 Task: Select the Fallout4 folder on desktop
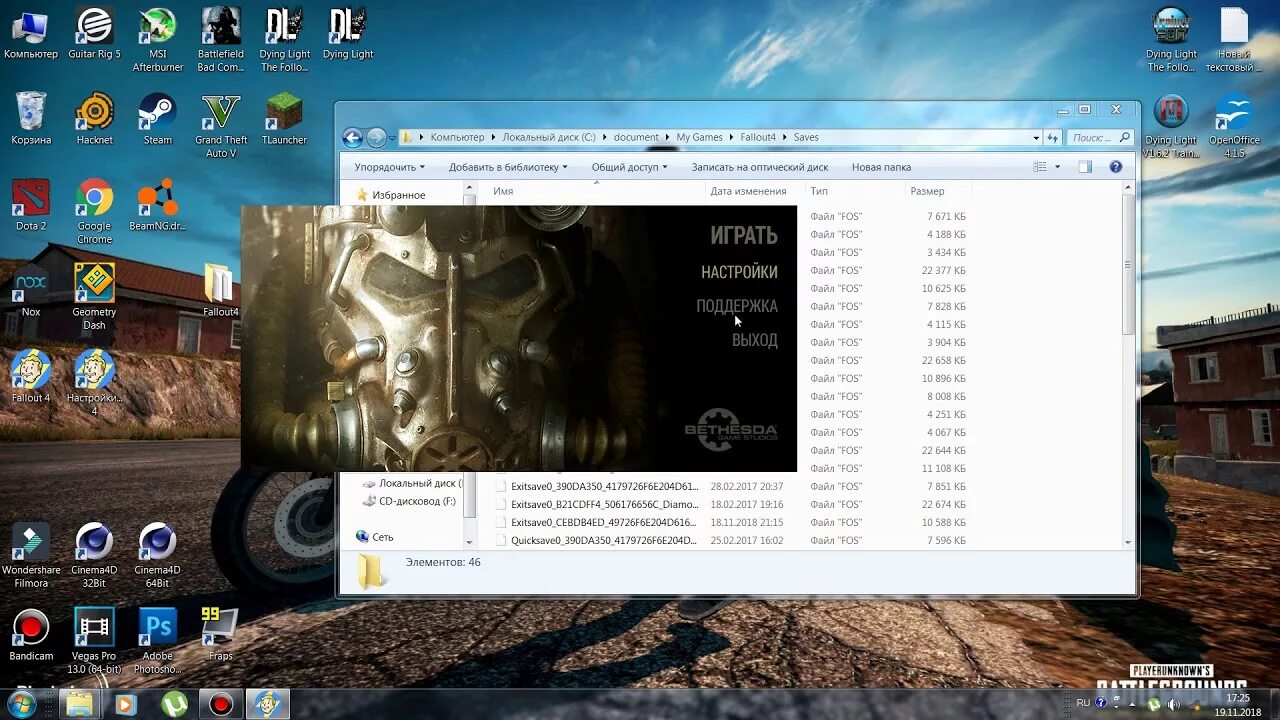221,291
